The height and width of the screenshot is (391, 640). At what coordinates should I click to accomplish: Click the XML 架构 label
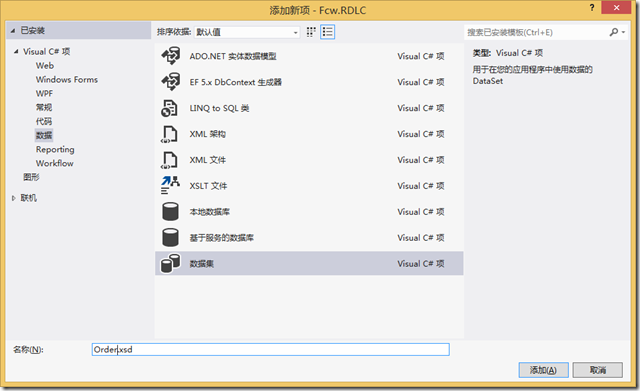[207, 134]
